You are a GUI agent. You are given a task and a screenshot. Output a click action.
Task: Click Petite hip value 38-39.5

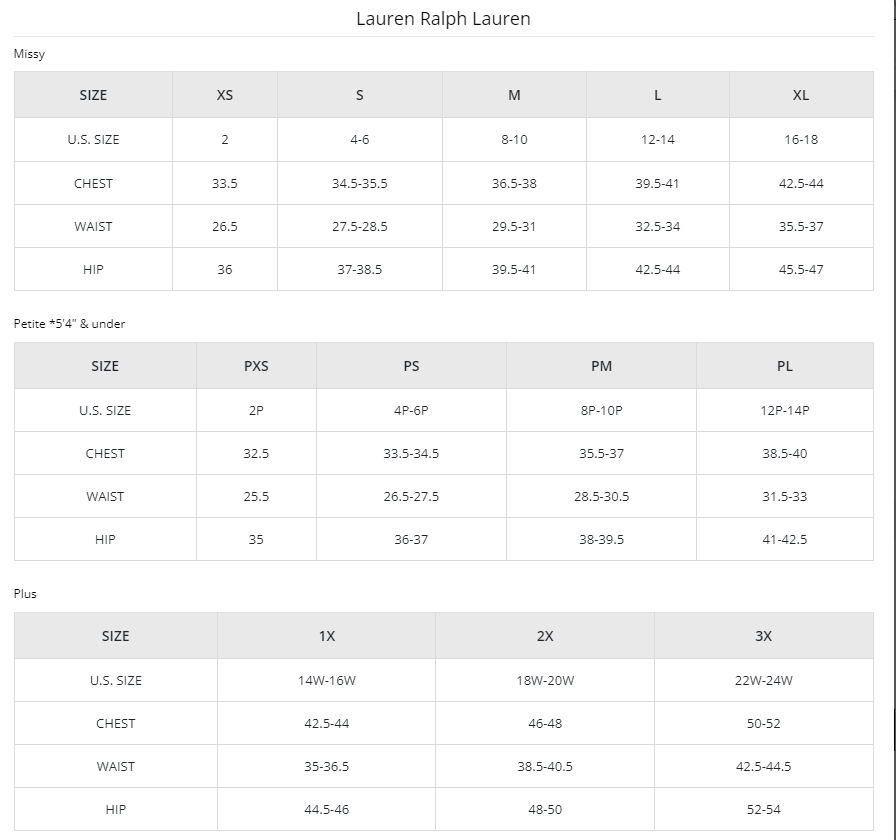[x=601, y=540]
